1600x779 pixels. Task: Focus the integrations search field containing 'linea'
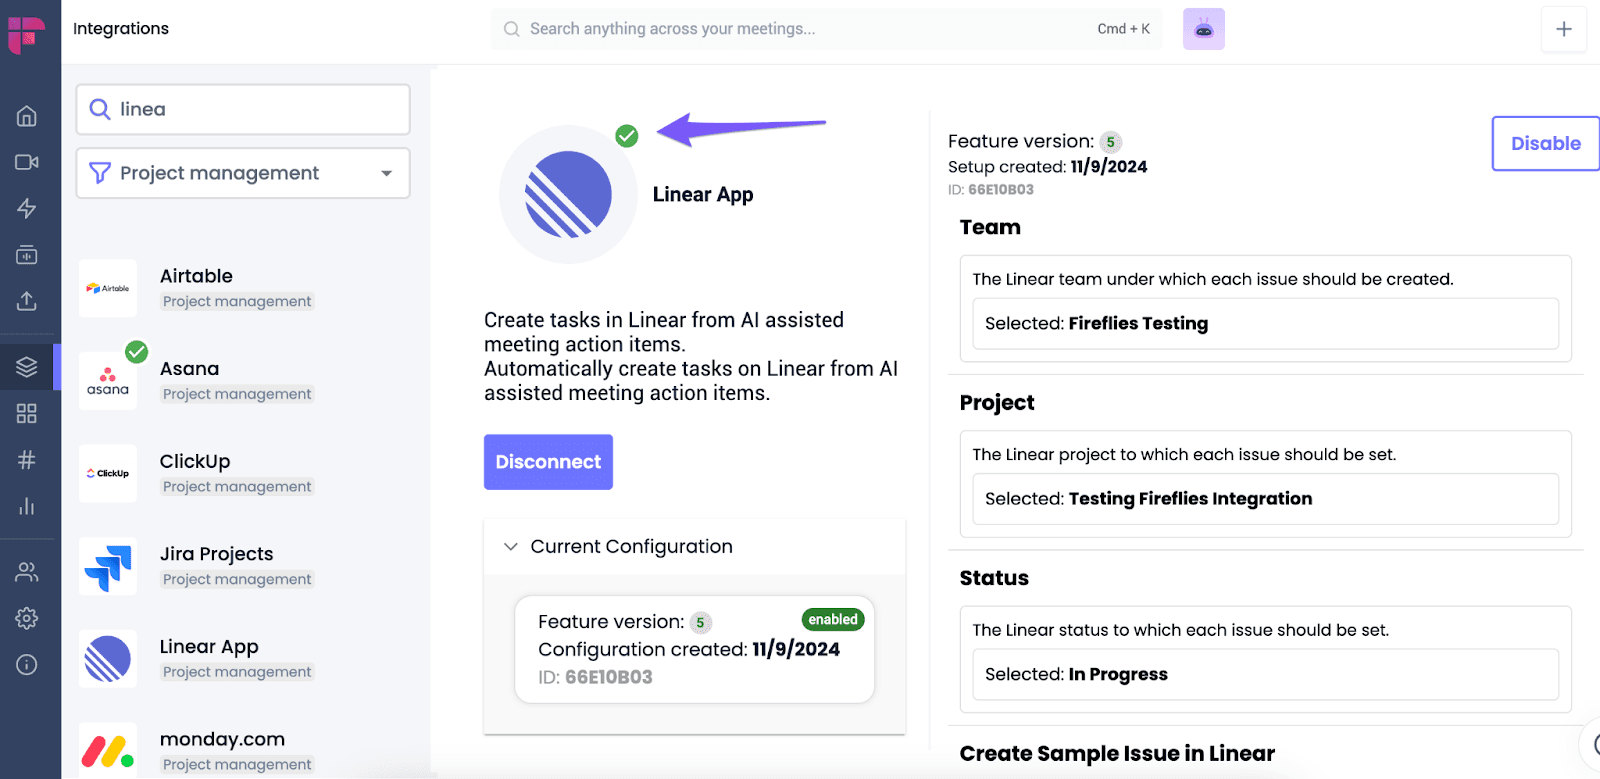tap(243, 109)
